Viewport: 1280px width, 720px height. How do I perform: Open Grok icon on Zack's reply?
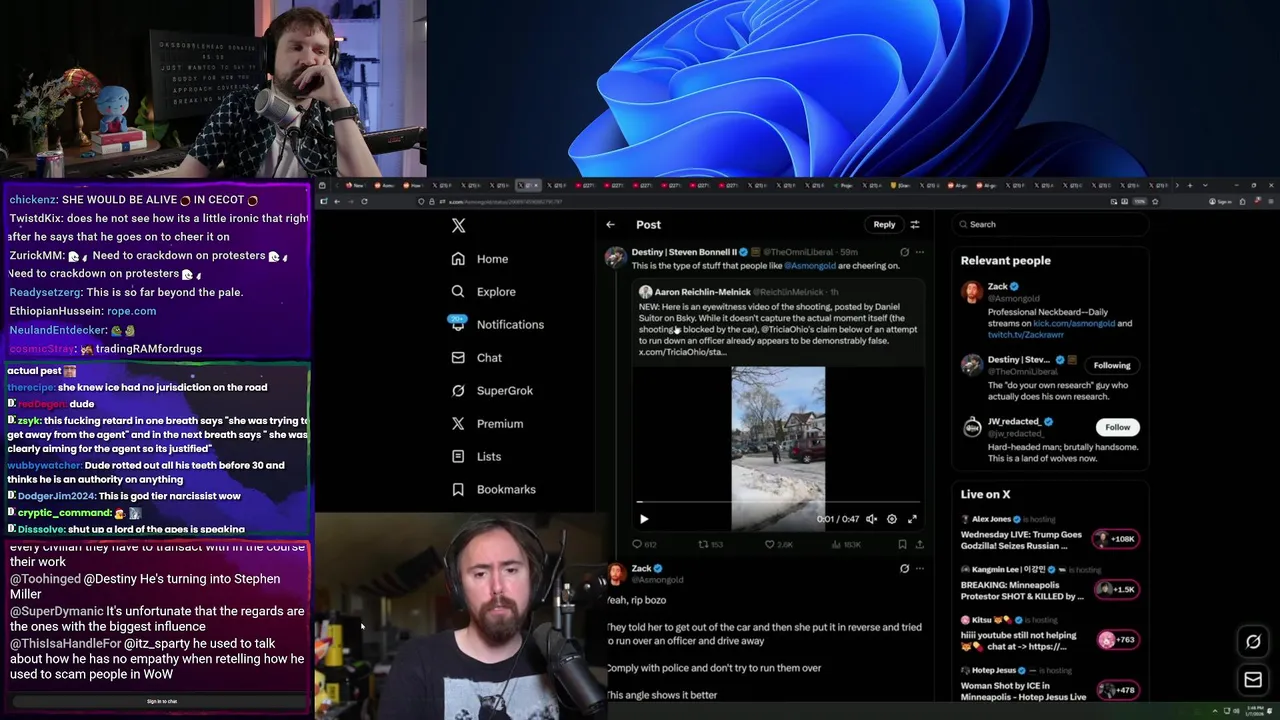coord(904,569)
